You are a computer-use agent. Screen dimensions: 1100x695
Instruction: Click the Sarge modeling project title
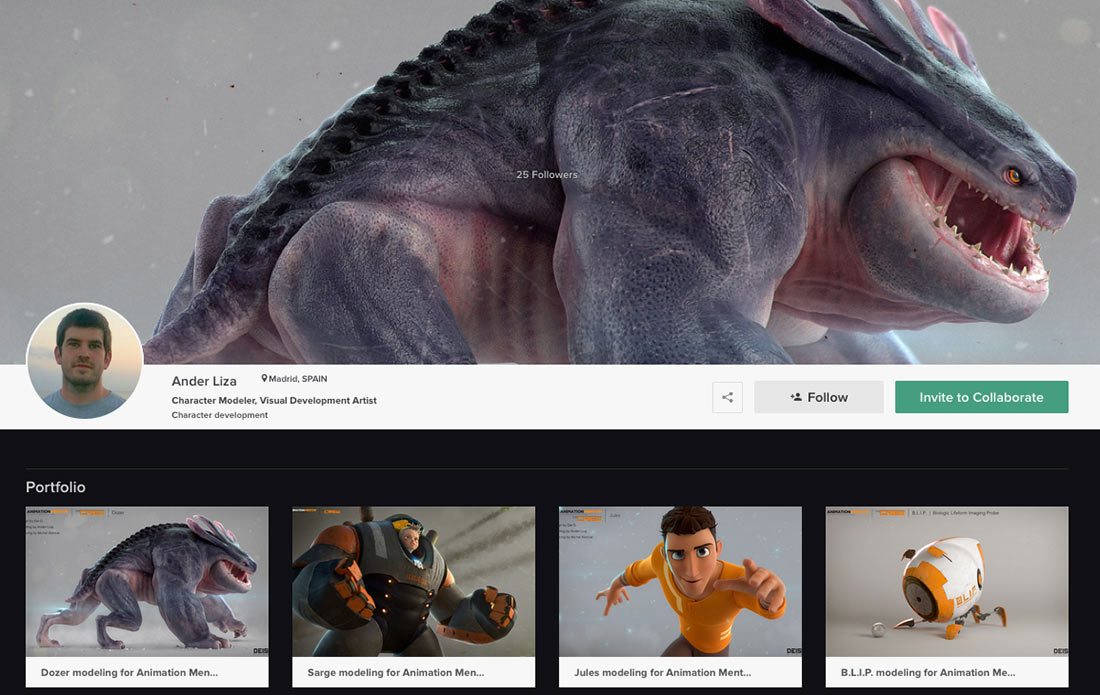[396, 673]
